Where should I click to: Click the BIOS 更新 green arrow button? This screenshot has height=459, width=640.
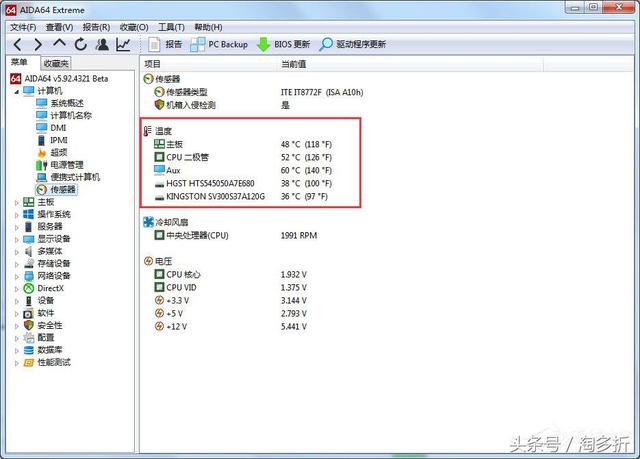pos(284,45)
